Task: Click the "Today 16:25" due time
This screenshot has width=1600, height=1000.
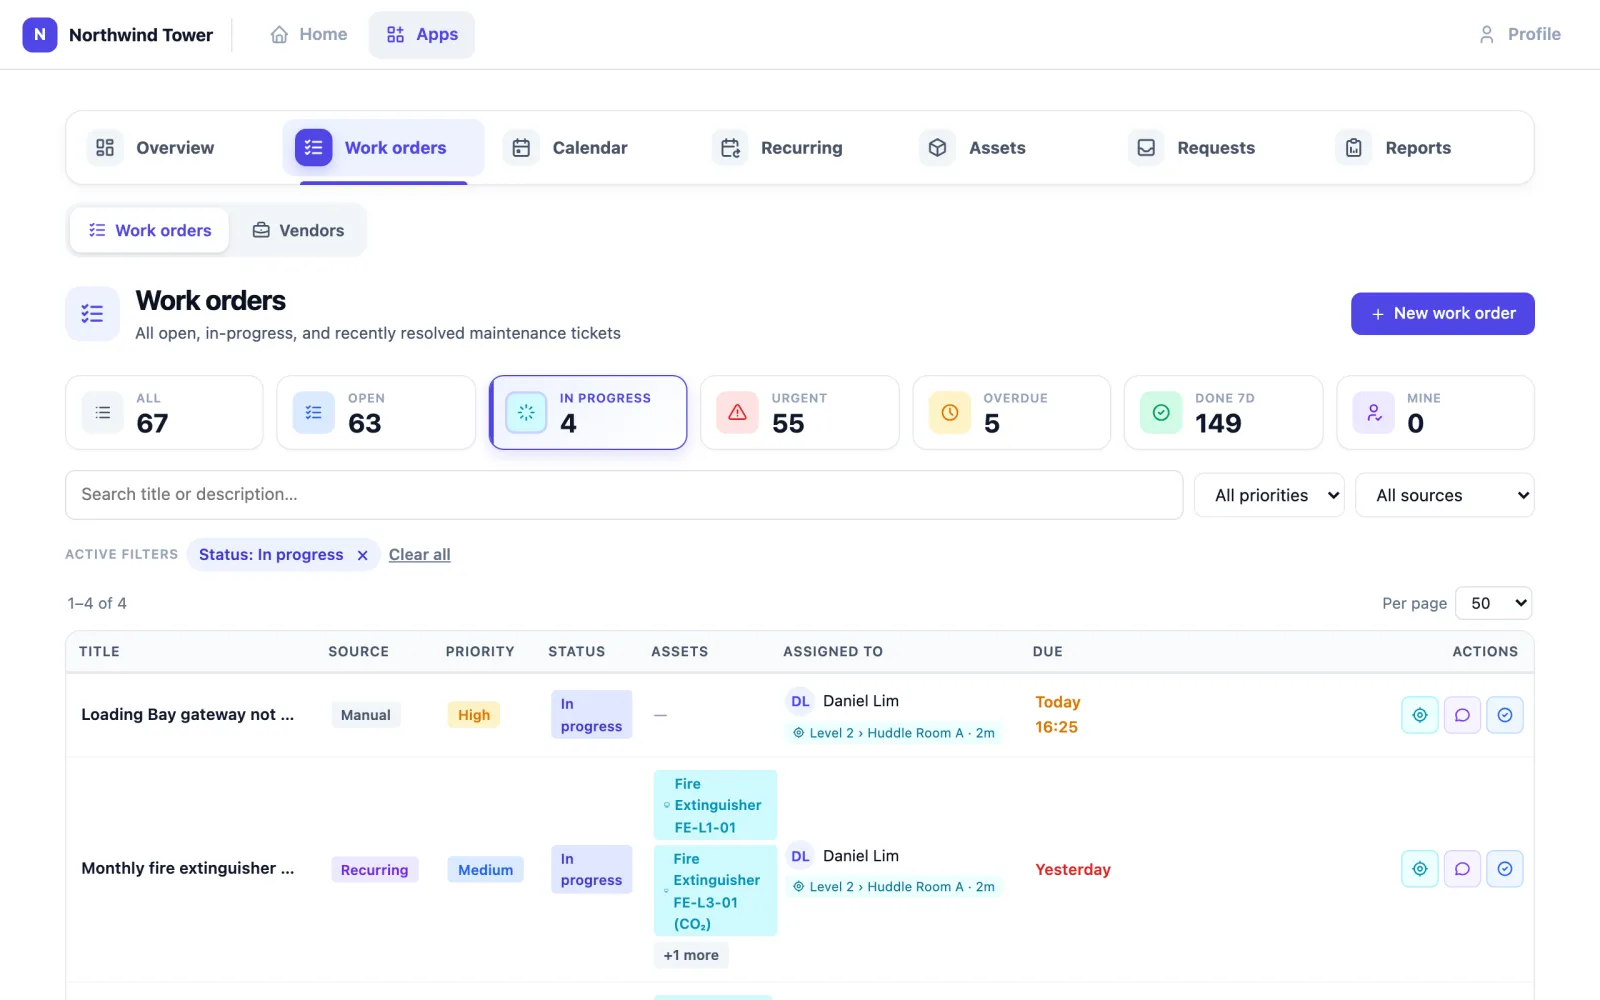Action: coord(1057,715)
